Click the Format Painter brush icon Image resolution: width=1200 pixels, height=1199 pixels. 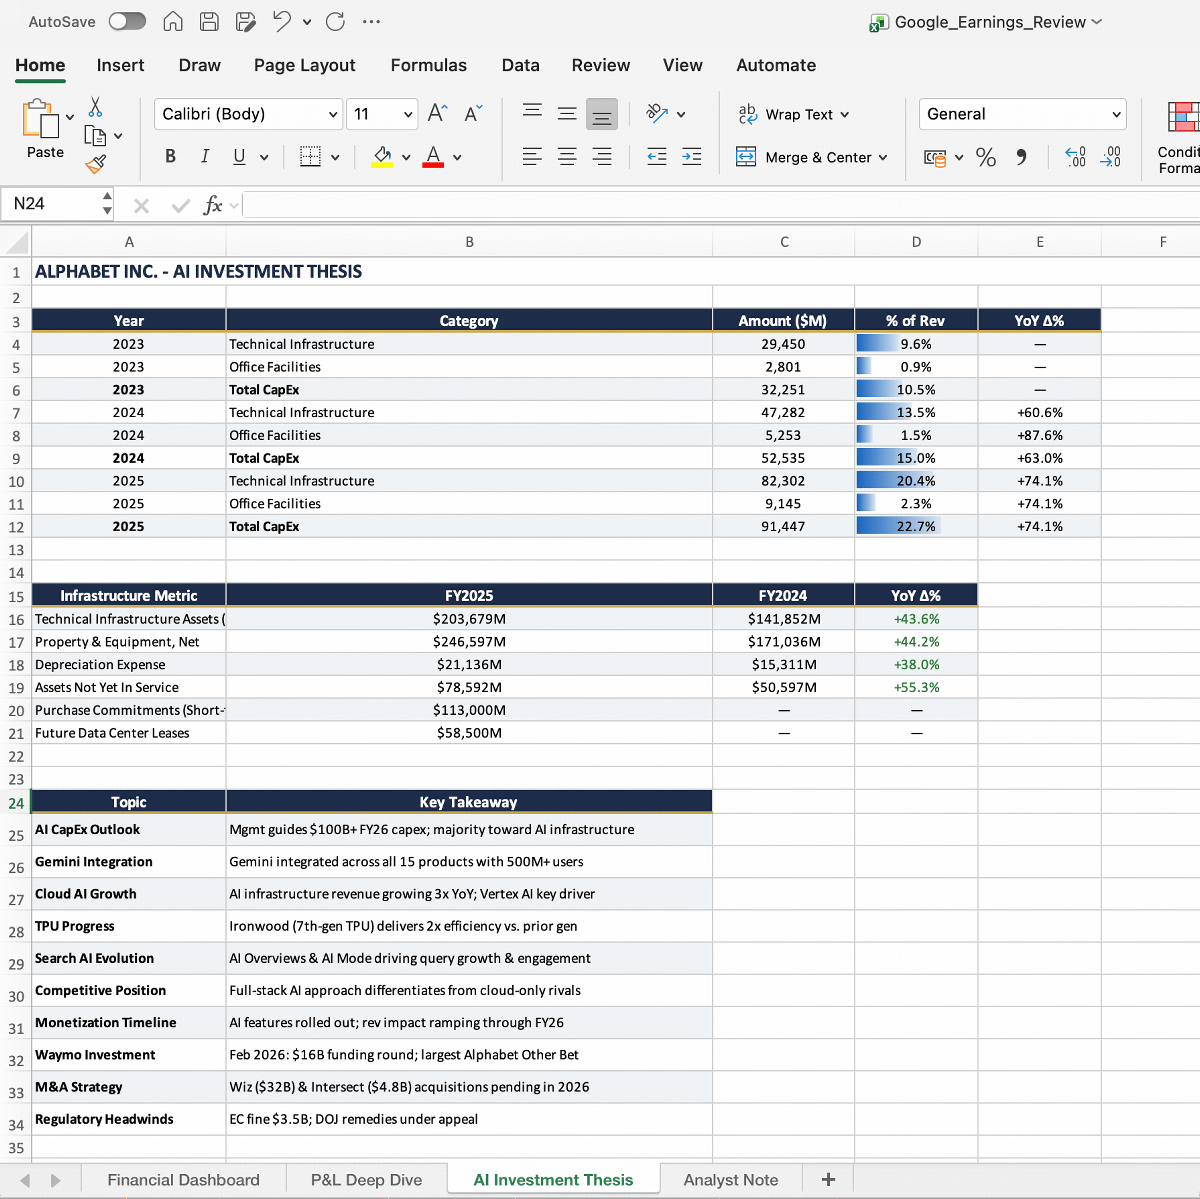95,164
